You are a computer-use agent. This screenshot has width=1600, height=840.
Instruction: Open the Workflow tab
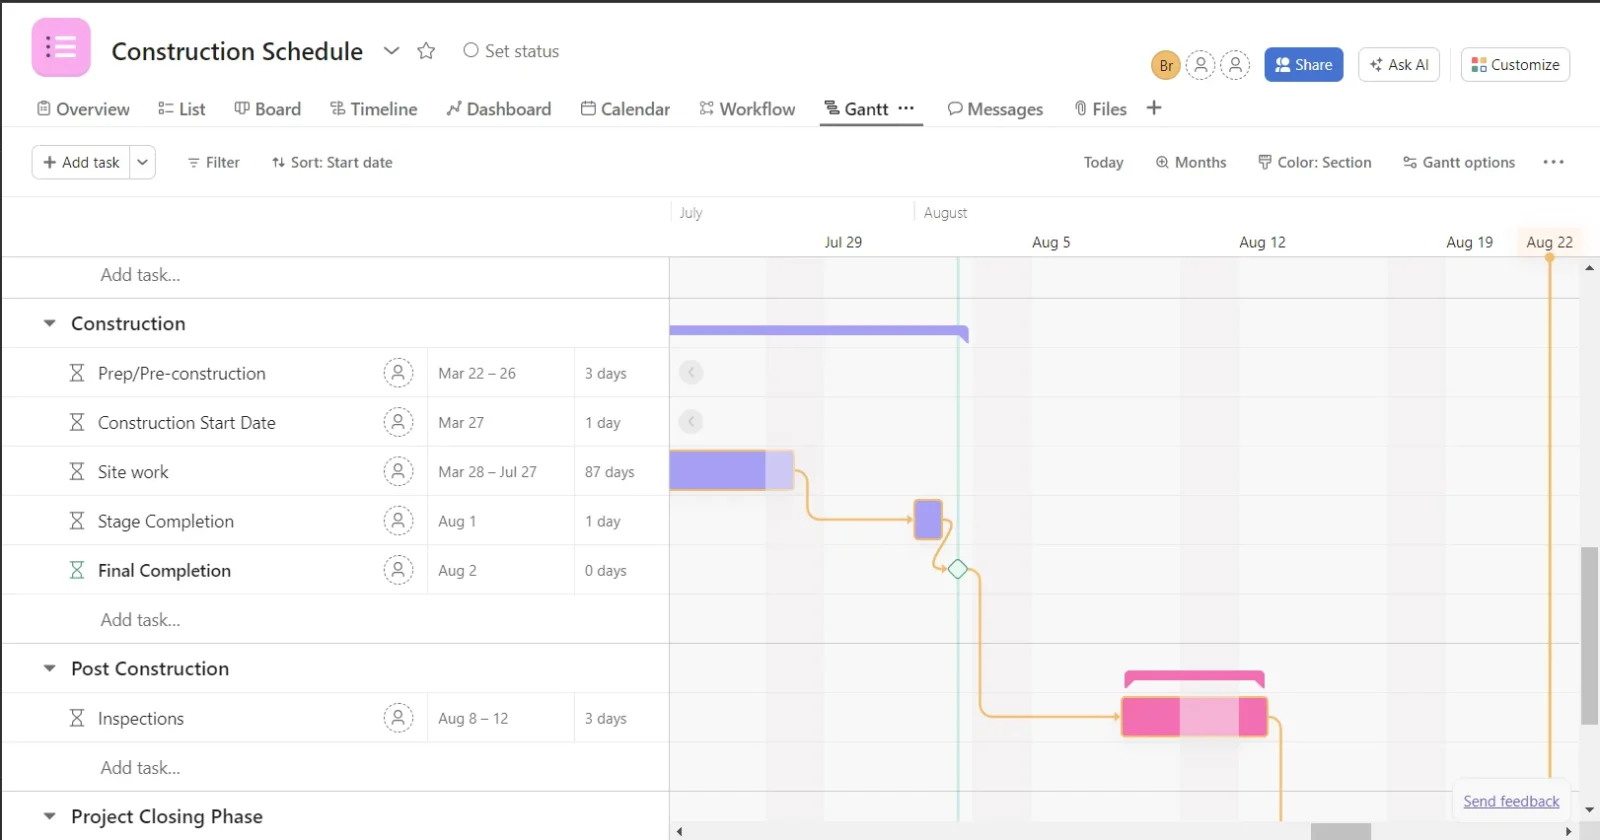coord(747,109)
